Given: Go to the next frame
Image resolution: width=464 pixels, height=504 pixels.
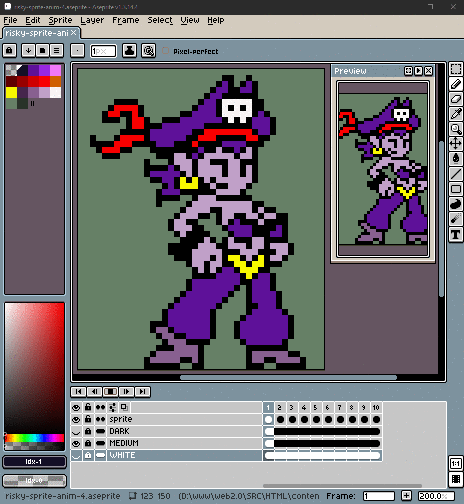Looking at the screenshot, I should pos(126,391).
